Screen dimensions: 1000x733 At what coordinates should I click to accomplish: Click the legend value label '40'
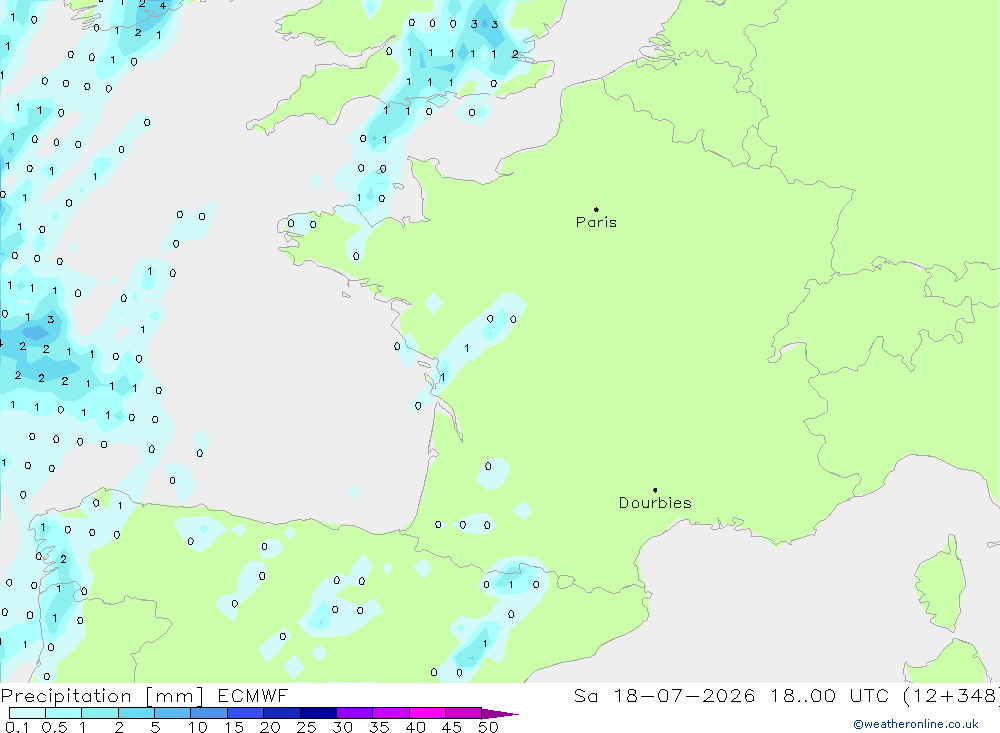tap(416, 727)
